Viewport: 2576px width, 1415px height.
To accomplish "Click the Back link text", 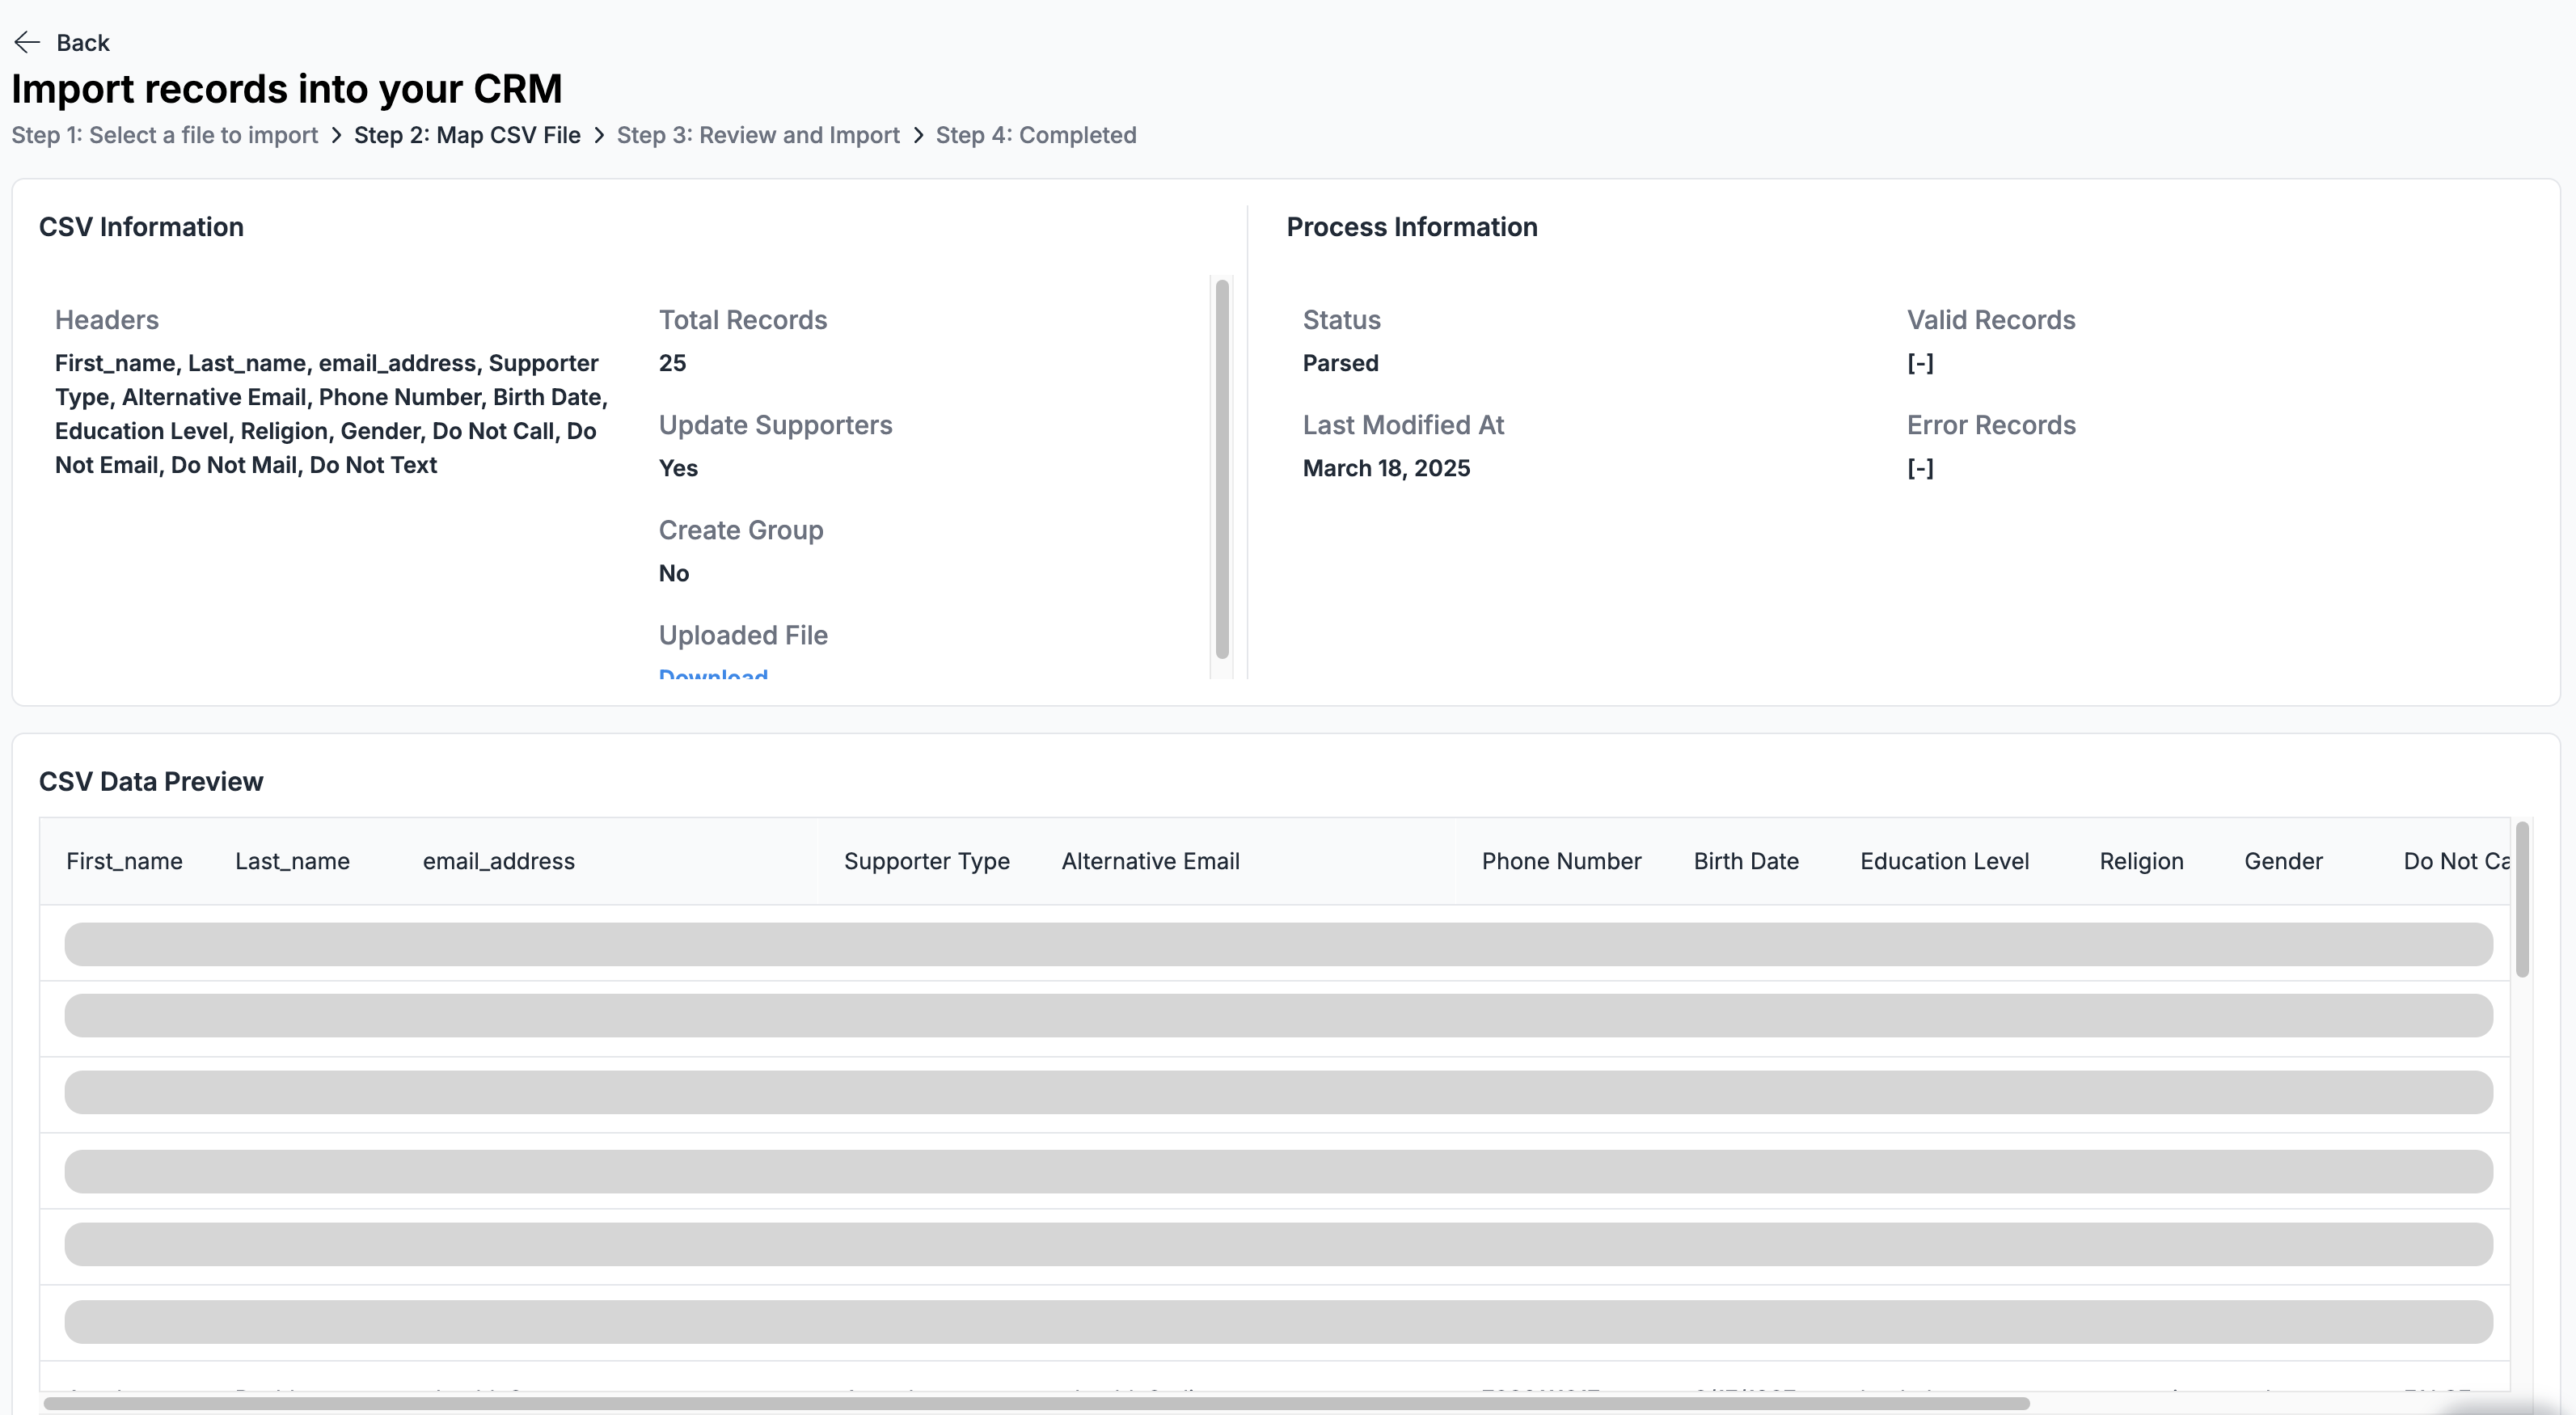I will pyautogui.click(x=83, y=42).
